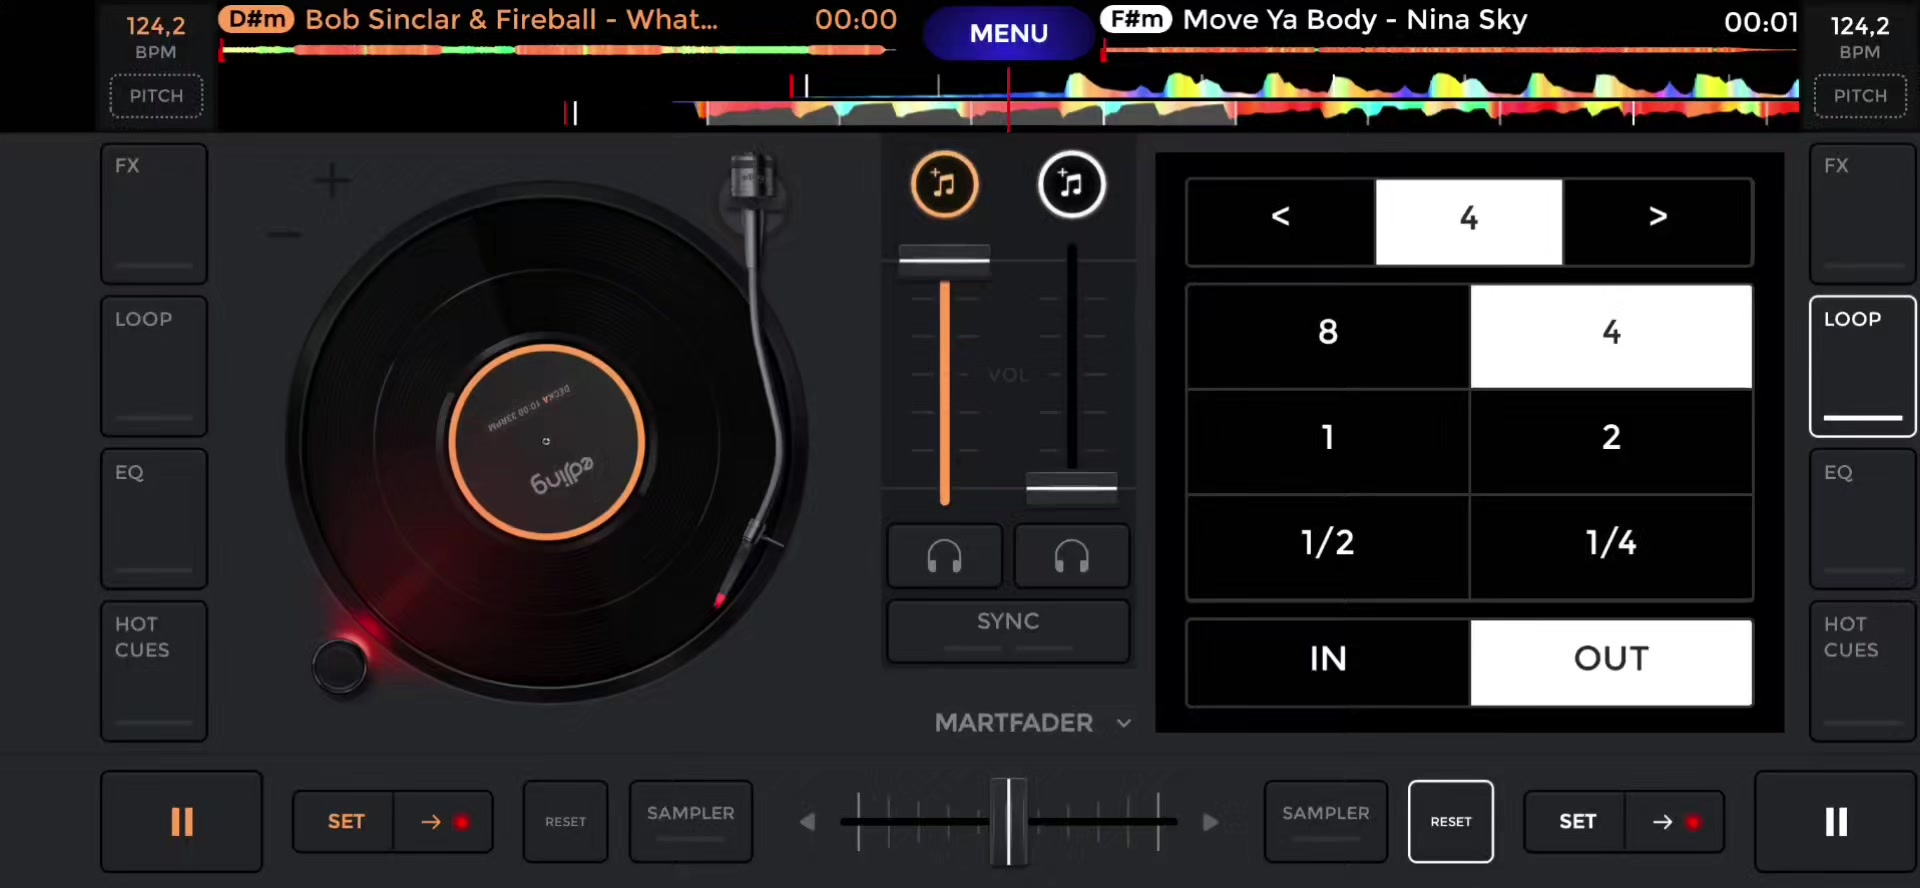Open right deck FX panel
Image resolution: width=1920 pixels, height=888 pixels.
coord(1863,214)
